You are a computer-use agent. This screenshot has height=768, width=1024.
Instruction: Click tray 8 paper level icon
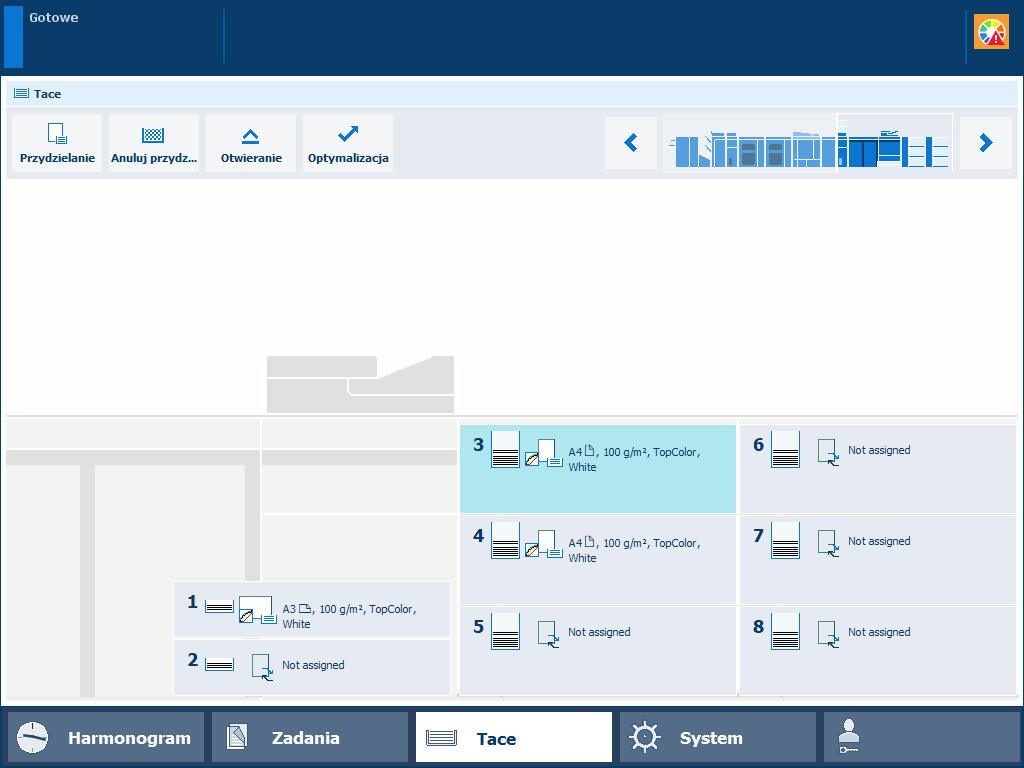[x=786, y=631]
